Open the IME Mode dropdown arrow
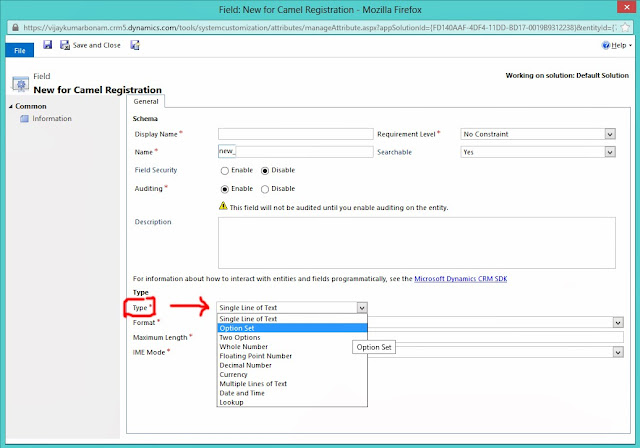Image resolution: width=640 pixels, height=448 pixels. point(618,352)
